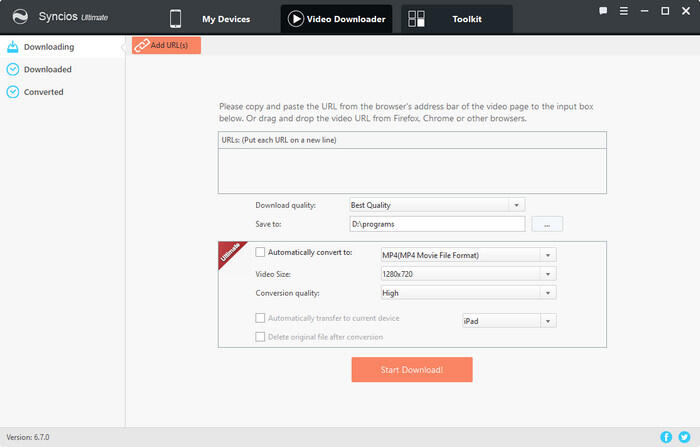Open the MP4 format dropdown
This screenshot has width=700, height=447.
click(548, 255)
